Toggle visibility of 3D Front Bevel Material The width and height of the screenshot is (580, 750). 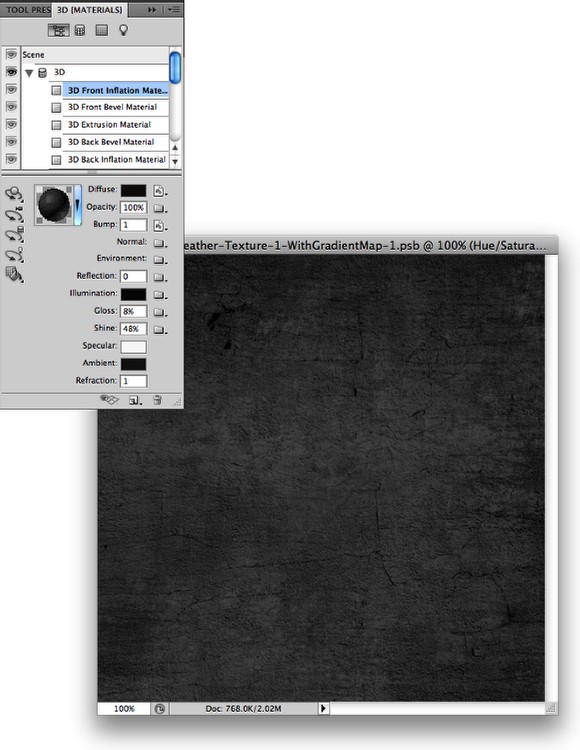11,107
